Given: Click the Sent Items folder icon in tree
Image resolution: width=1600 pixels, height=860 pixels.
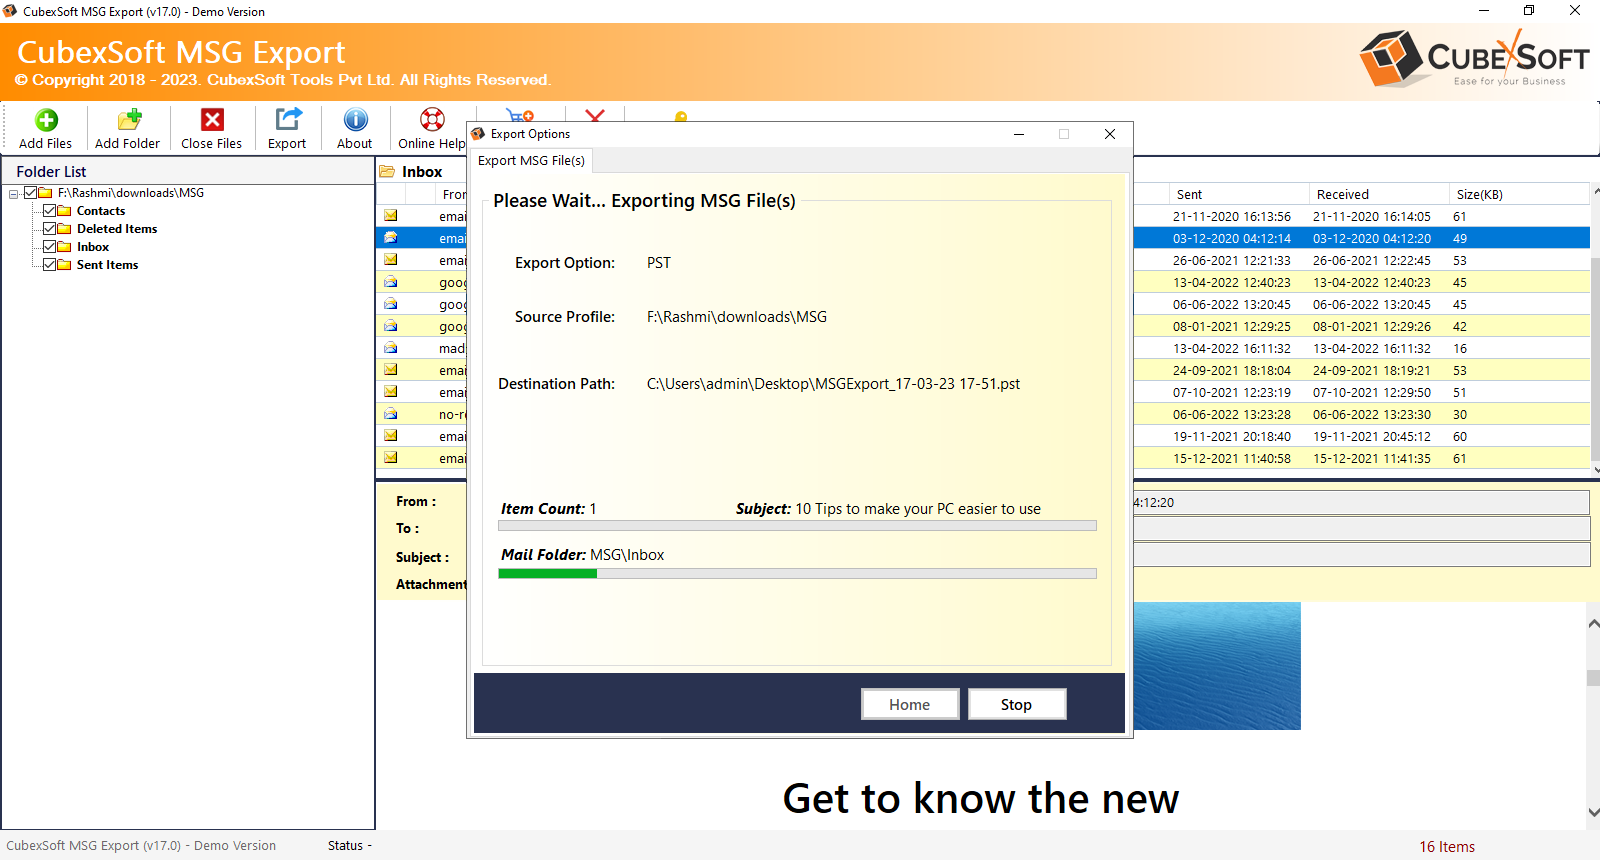Looking at the screenshot, I should [x=64, y=265].
